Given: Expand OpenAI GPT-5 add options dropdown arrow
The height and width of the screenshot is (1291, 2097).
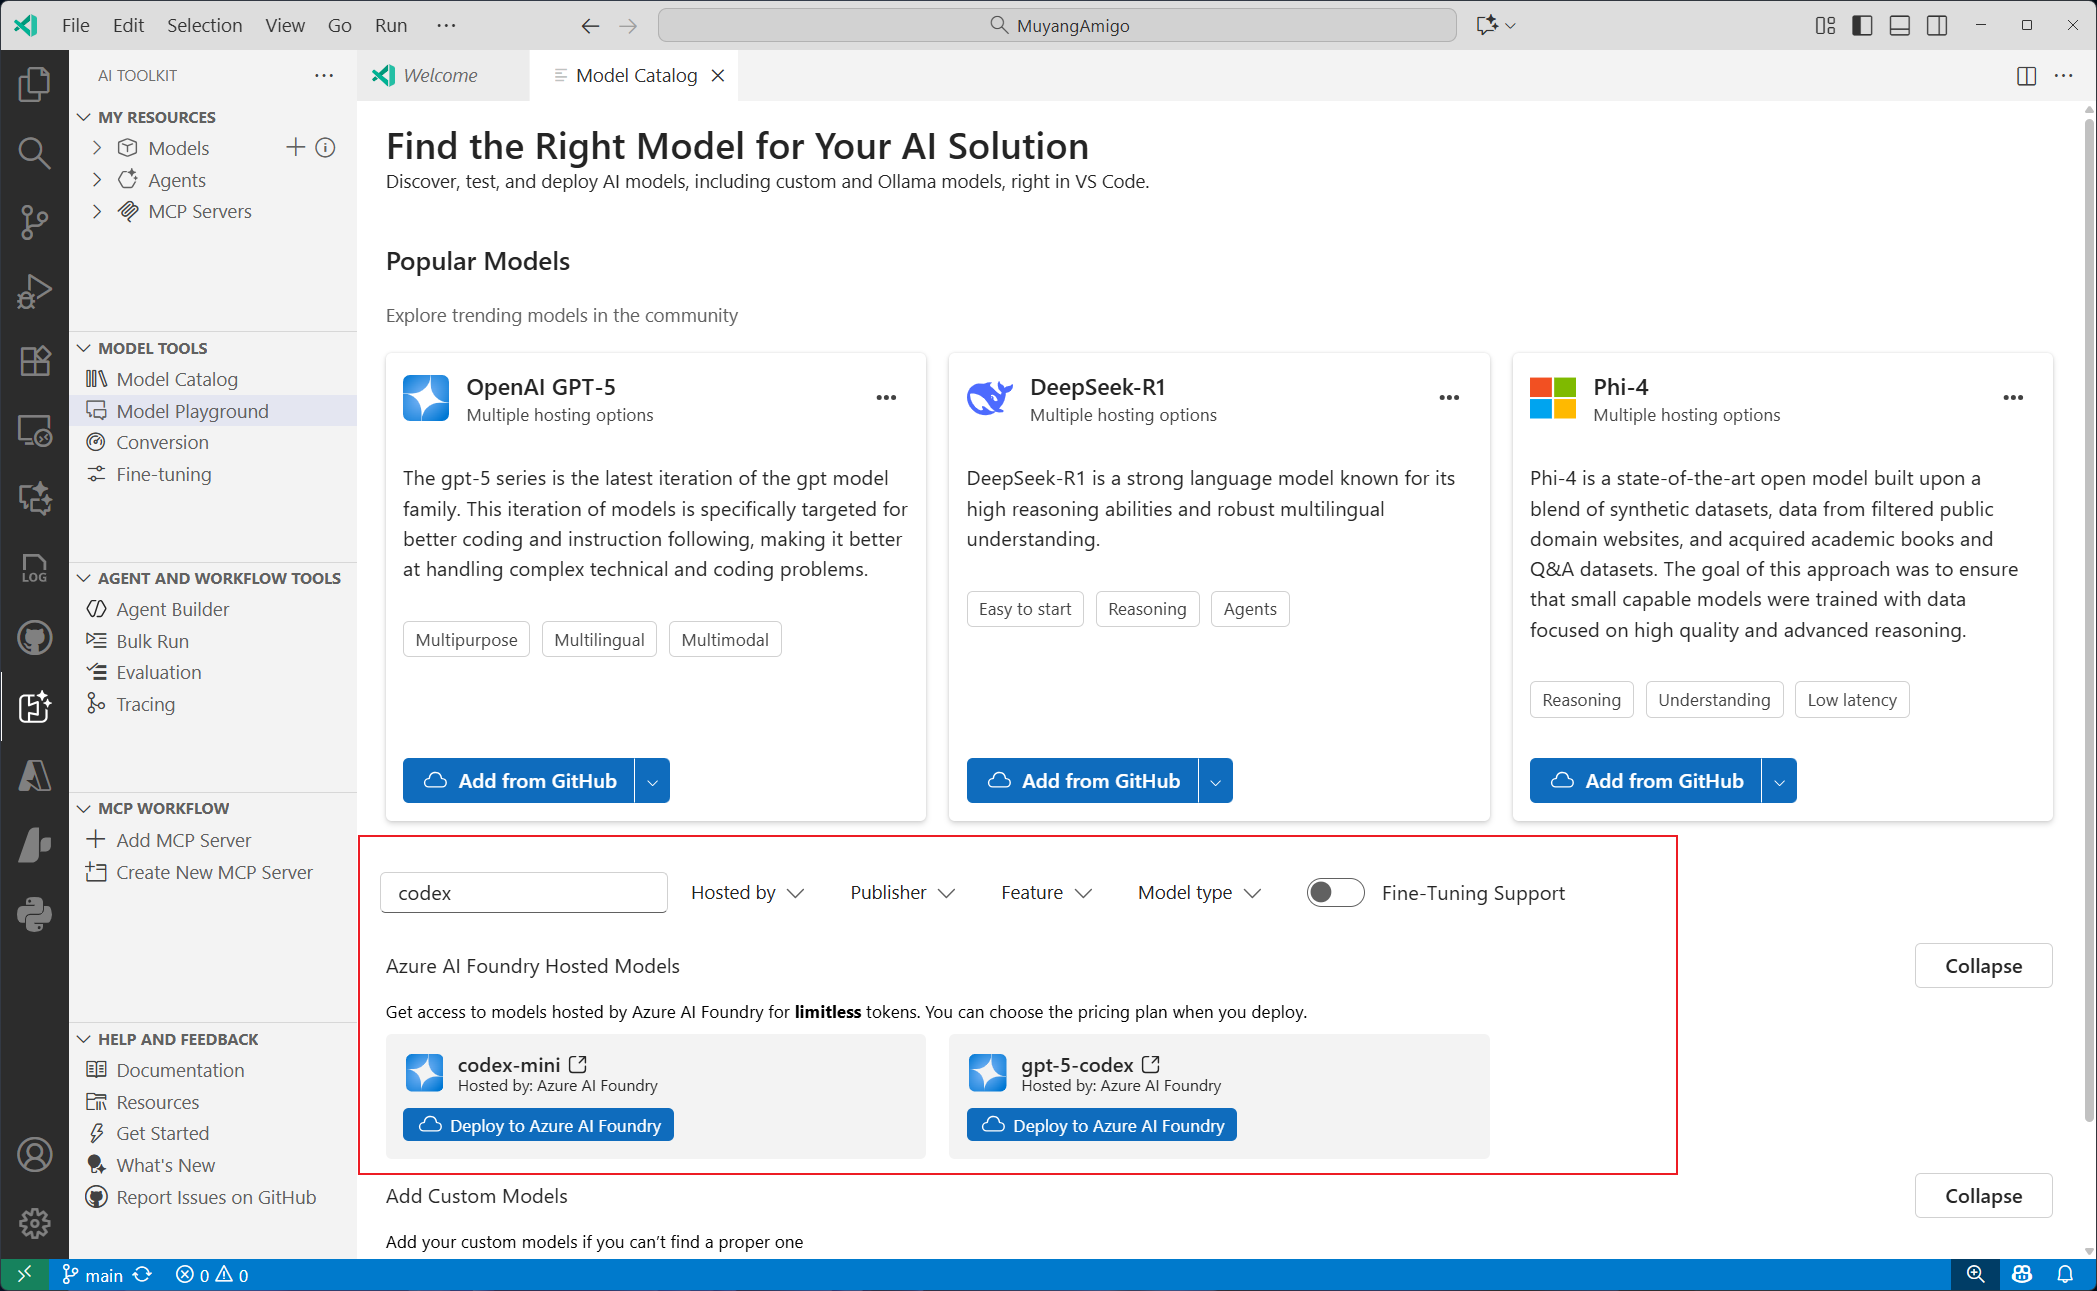Looking at the screenshot, I should pyautogui.click(x=652, y=781).
